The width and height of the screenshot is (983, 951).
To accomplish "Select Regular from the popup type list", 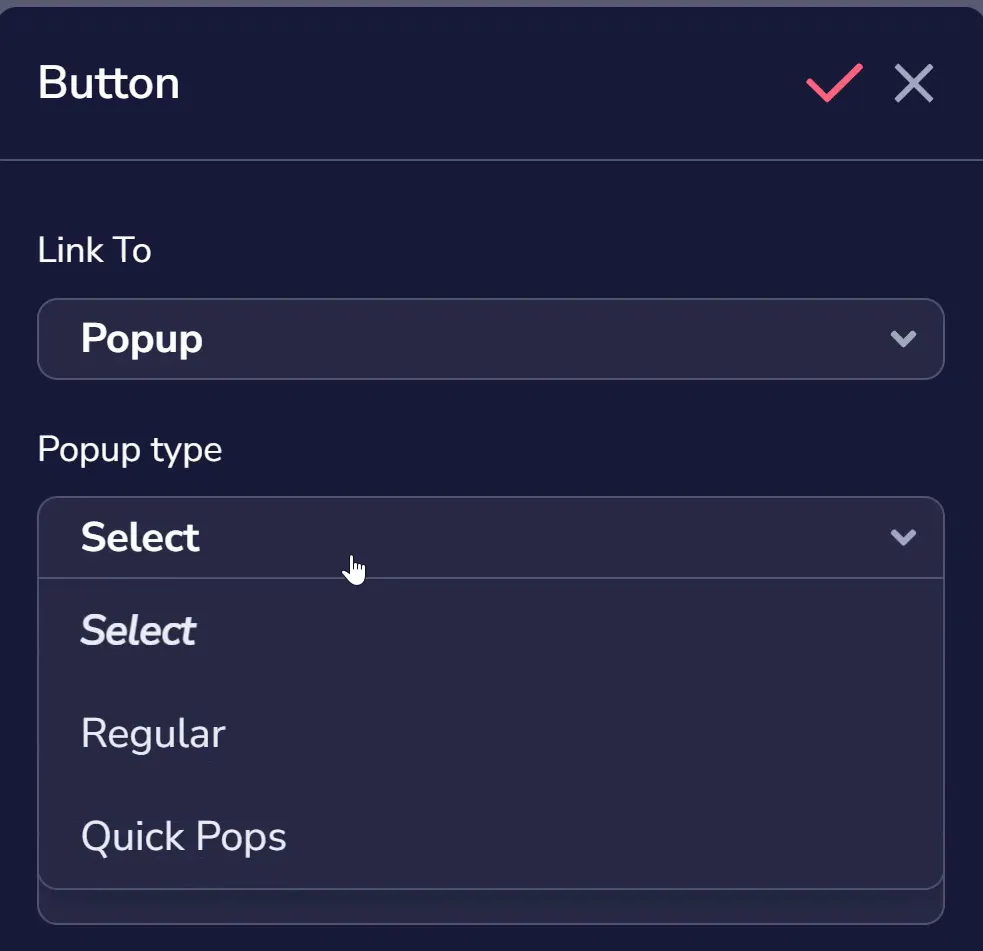I will point(491,733).
